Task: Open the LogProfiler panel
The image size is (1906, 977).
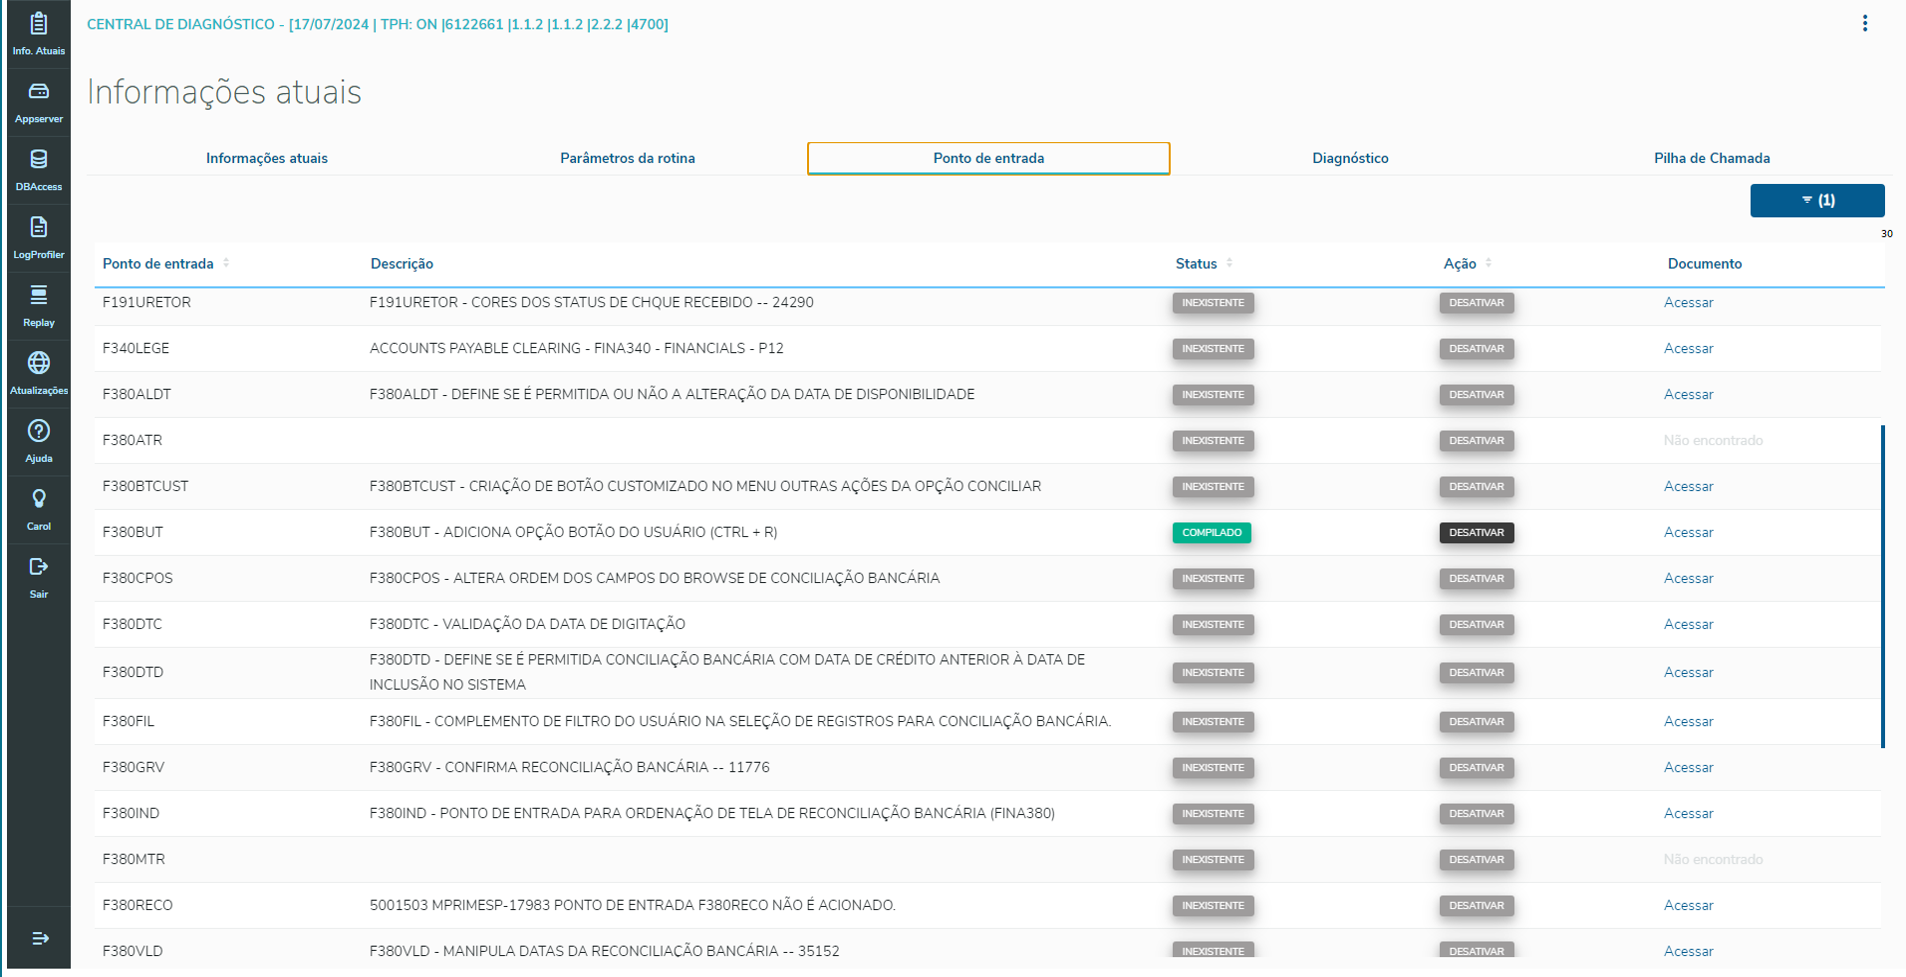Action: pyautogui.click(x=38, y=237)
